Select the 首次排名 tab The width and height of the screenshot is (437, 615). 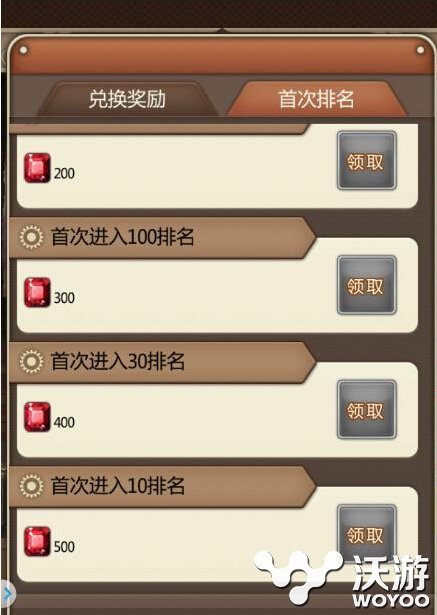pyautogui.click(x=316, y=99)
